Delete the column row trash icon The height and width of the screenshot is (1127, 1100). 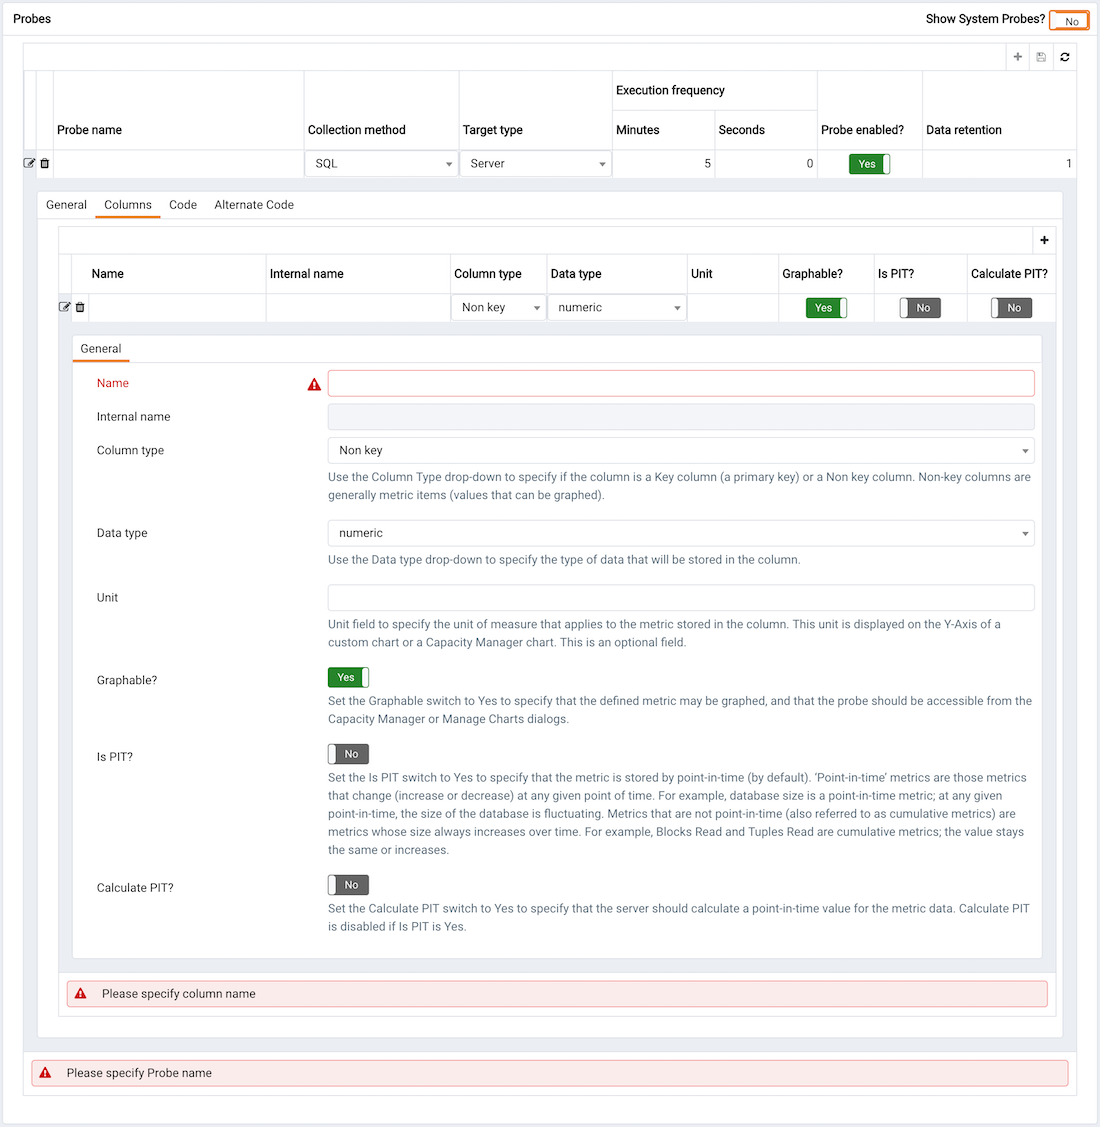pyautogui.click(x=80, y=307)
